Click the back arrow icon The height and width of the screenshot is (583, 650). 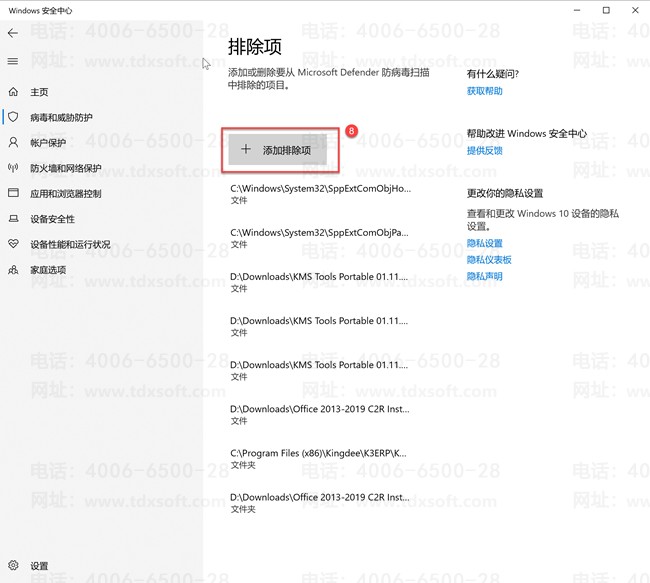(x=13, y=33)
